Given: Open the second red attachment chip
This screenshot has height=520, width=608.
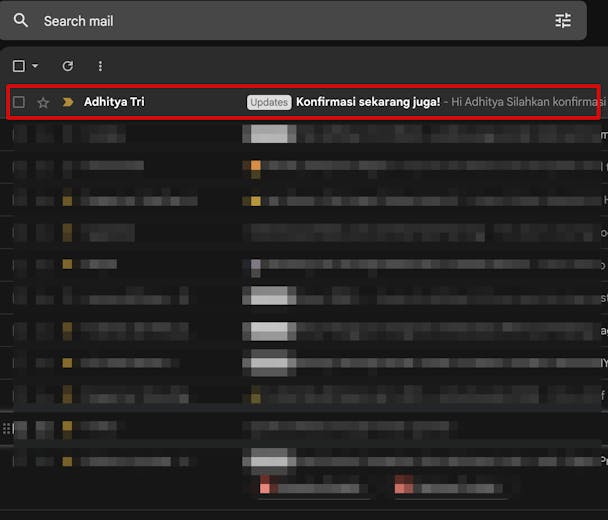Looking at the screenshot, I should click(450, 487).
